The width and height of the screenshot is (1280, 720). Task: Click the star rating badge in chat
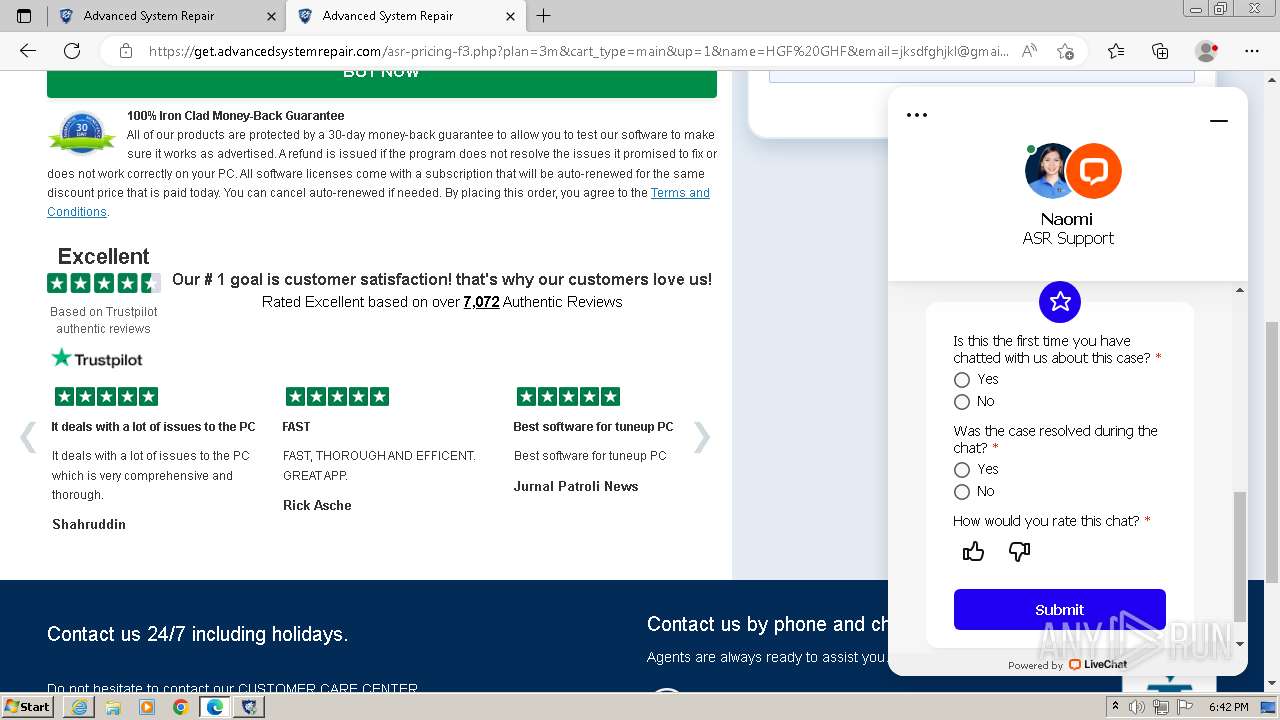(x=1060, y=301)
